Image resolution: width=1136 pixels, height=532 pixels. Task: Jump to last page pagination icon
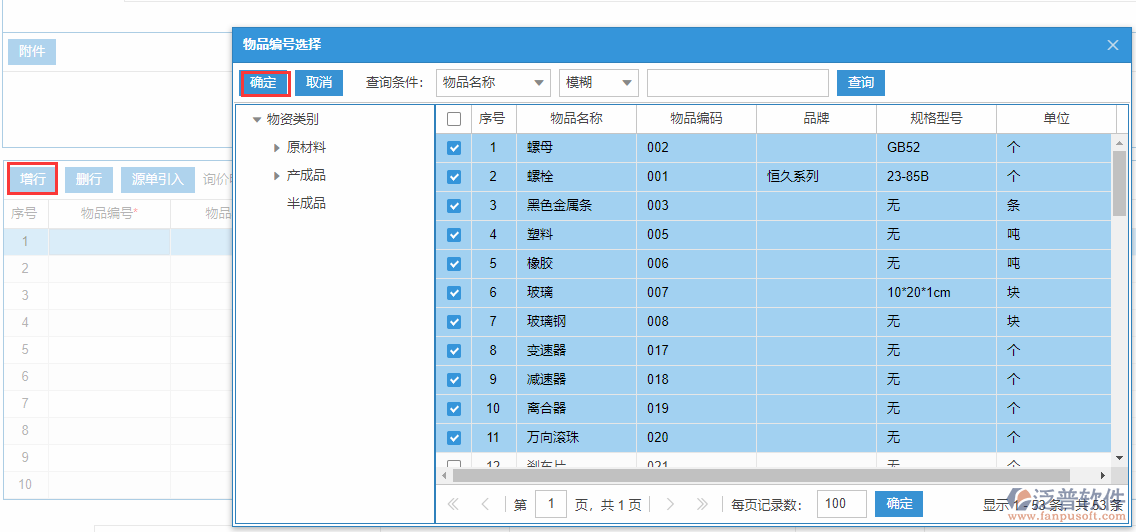tap(702, 505)
